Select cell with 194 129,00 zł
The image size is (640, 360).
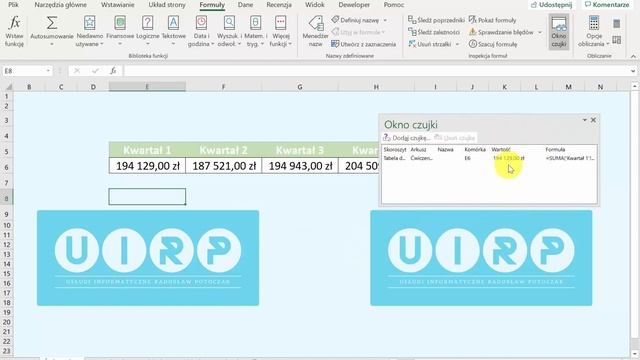coord(147,166)
